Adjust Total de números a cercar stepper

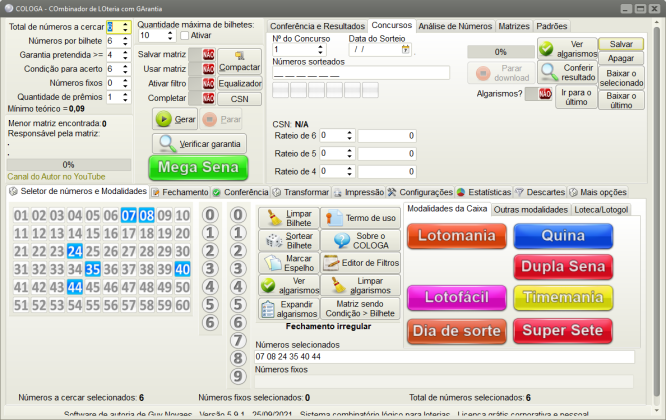(x=125, y=27)
